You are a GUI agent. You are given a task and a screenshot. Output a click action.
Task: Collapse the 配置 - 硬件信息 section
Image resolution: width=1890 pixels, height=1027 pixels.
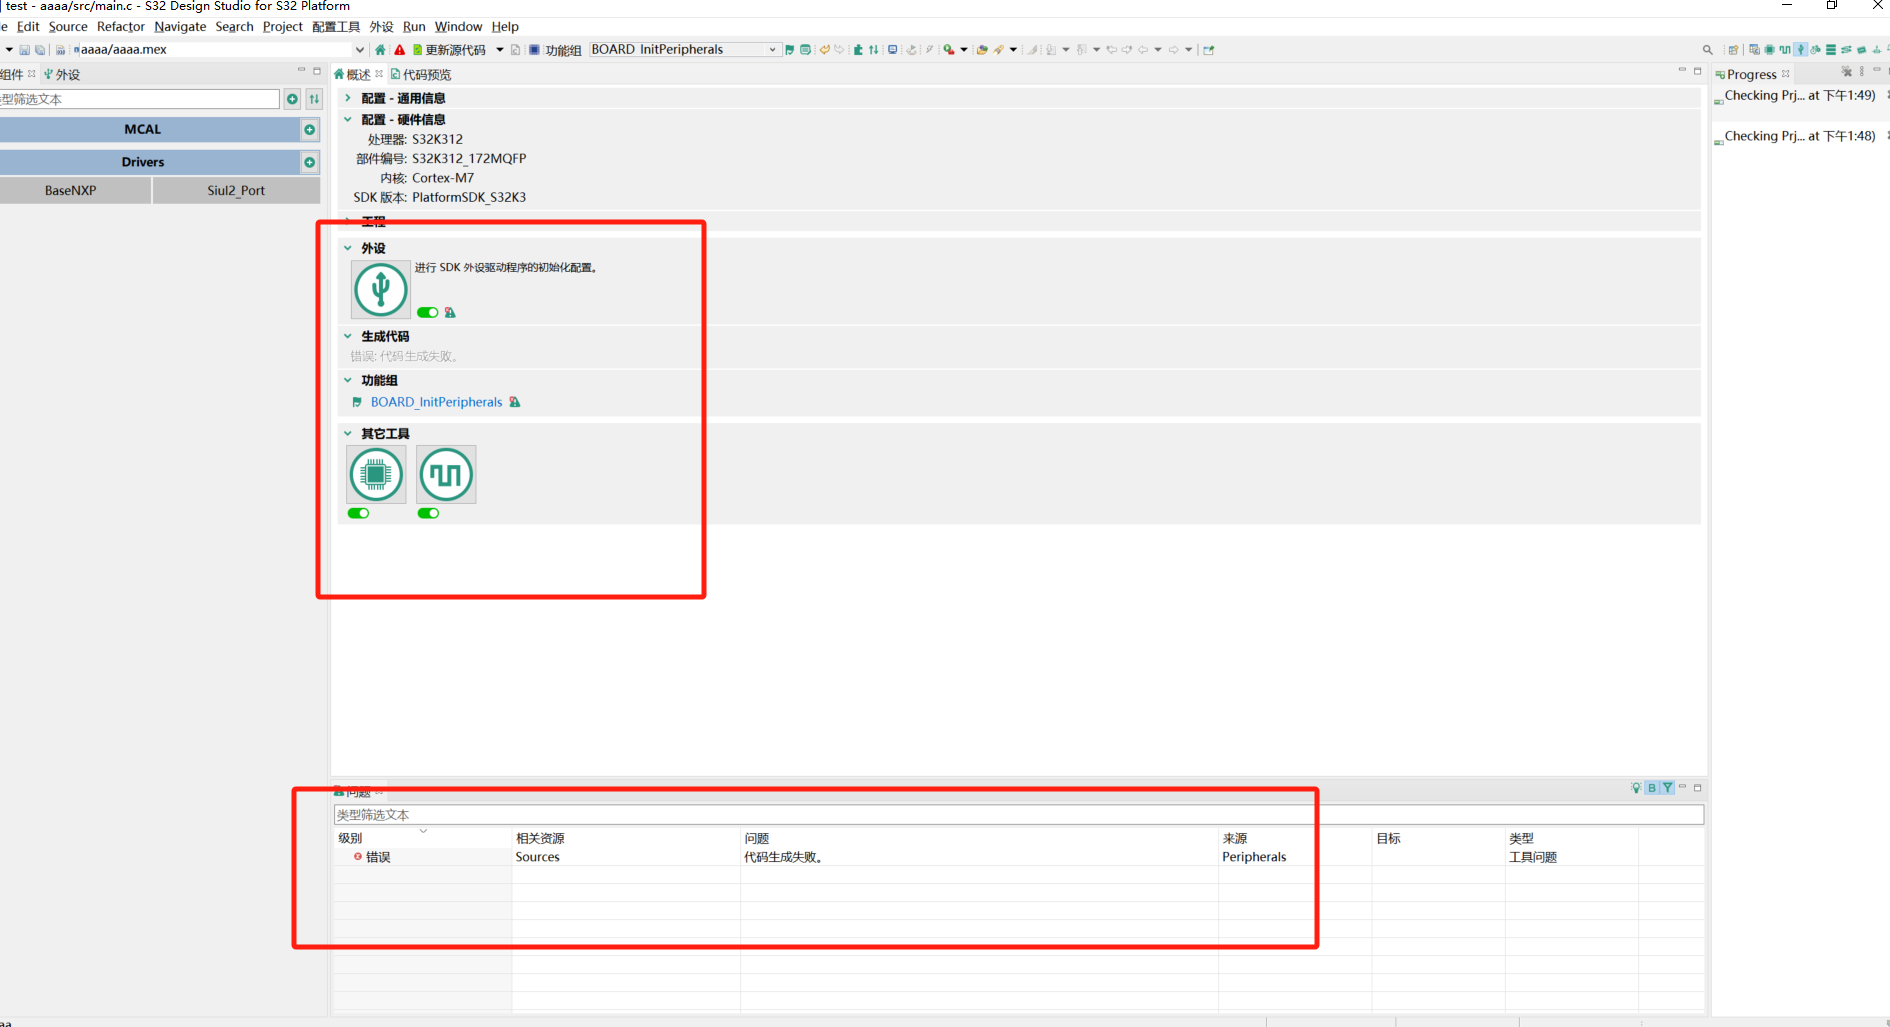(347, 119)
